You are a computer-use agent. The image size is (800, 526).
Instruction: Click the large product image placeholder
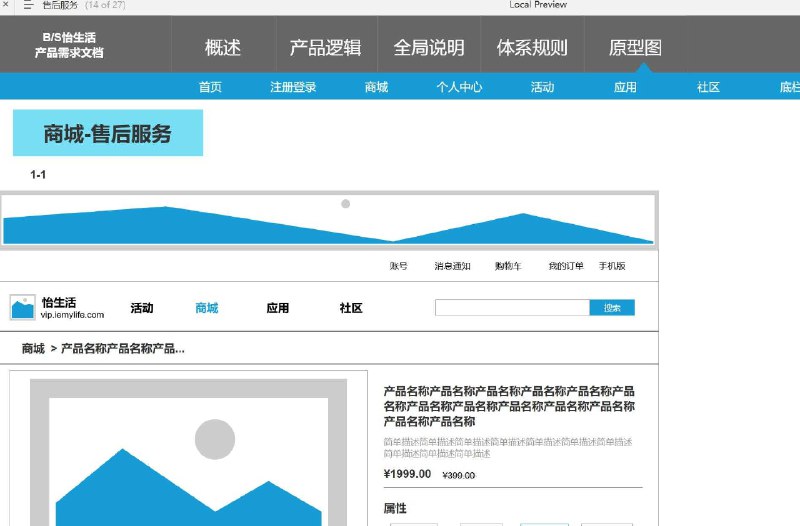pos(188,453)
